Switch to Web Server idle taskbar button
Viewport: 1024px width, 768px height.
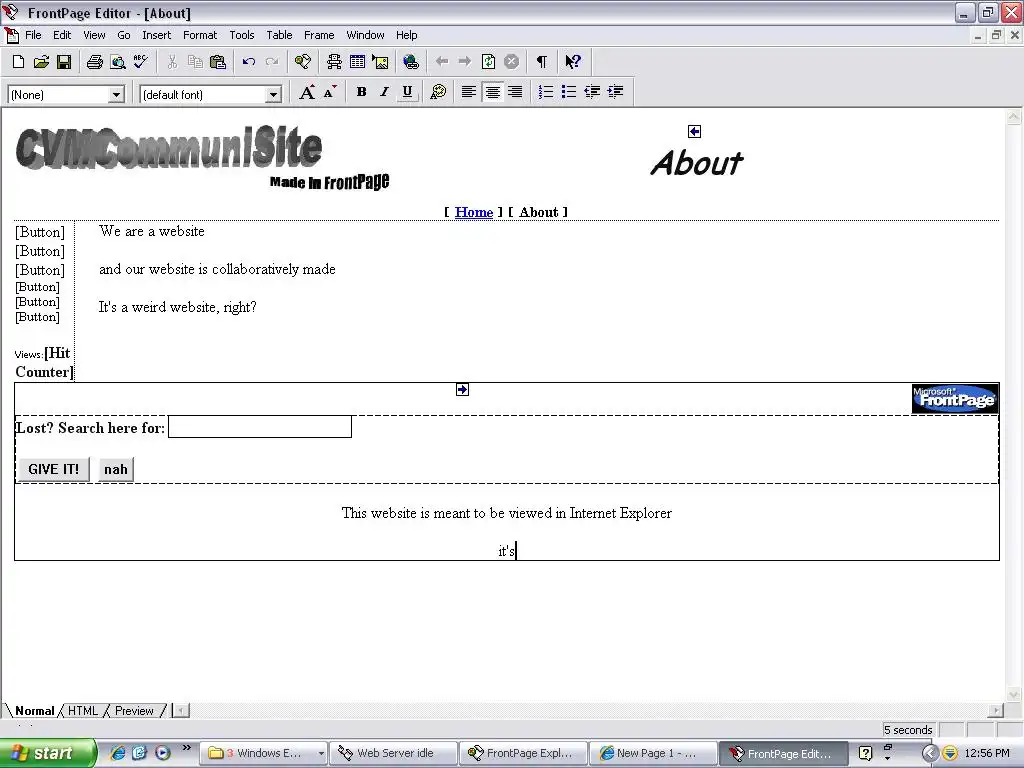point(392,754)
